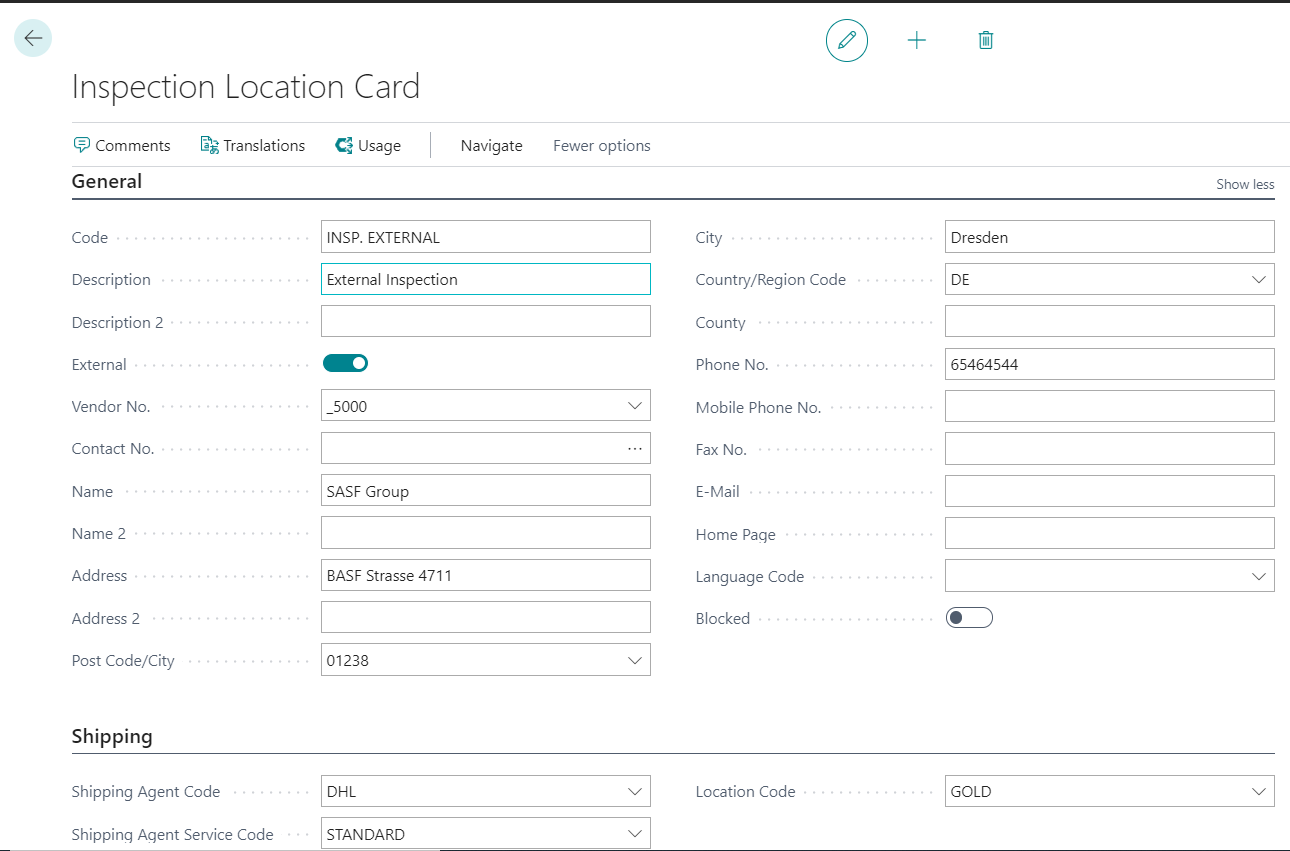Click the Address field
This screenshot has width=1290, height=851.
point(486,575)
